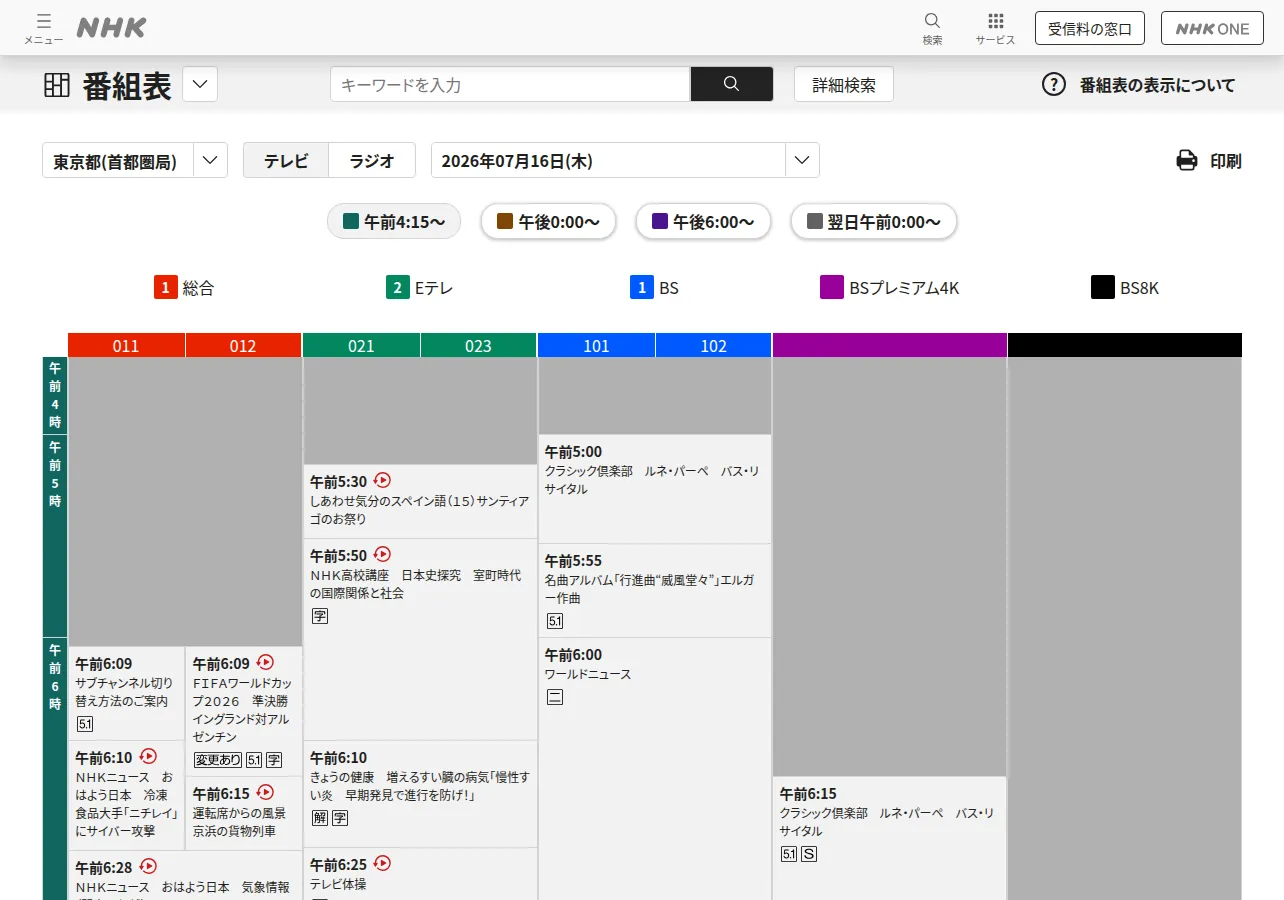Open きょうの健康 午前6:10 program
This screenshot has height=900, width=1284.
pyautogui.click(x=420, y=794)
